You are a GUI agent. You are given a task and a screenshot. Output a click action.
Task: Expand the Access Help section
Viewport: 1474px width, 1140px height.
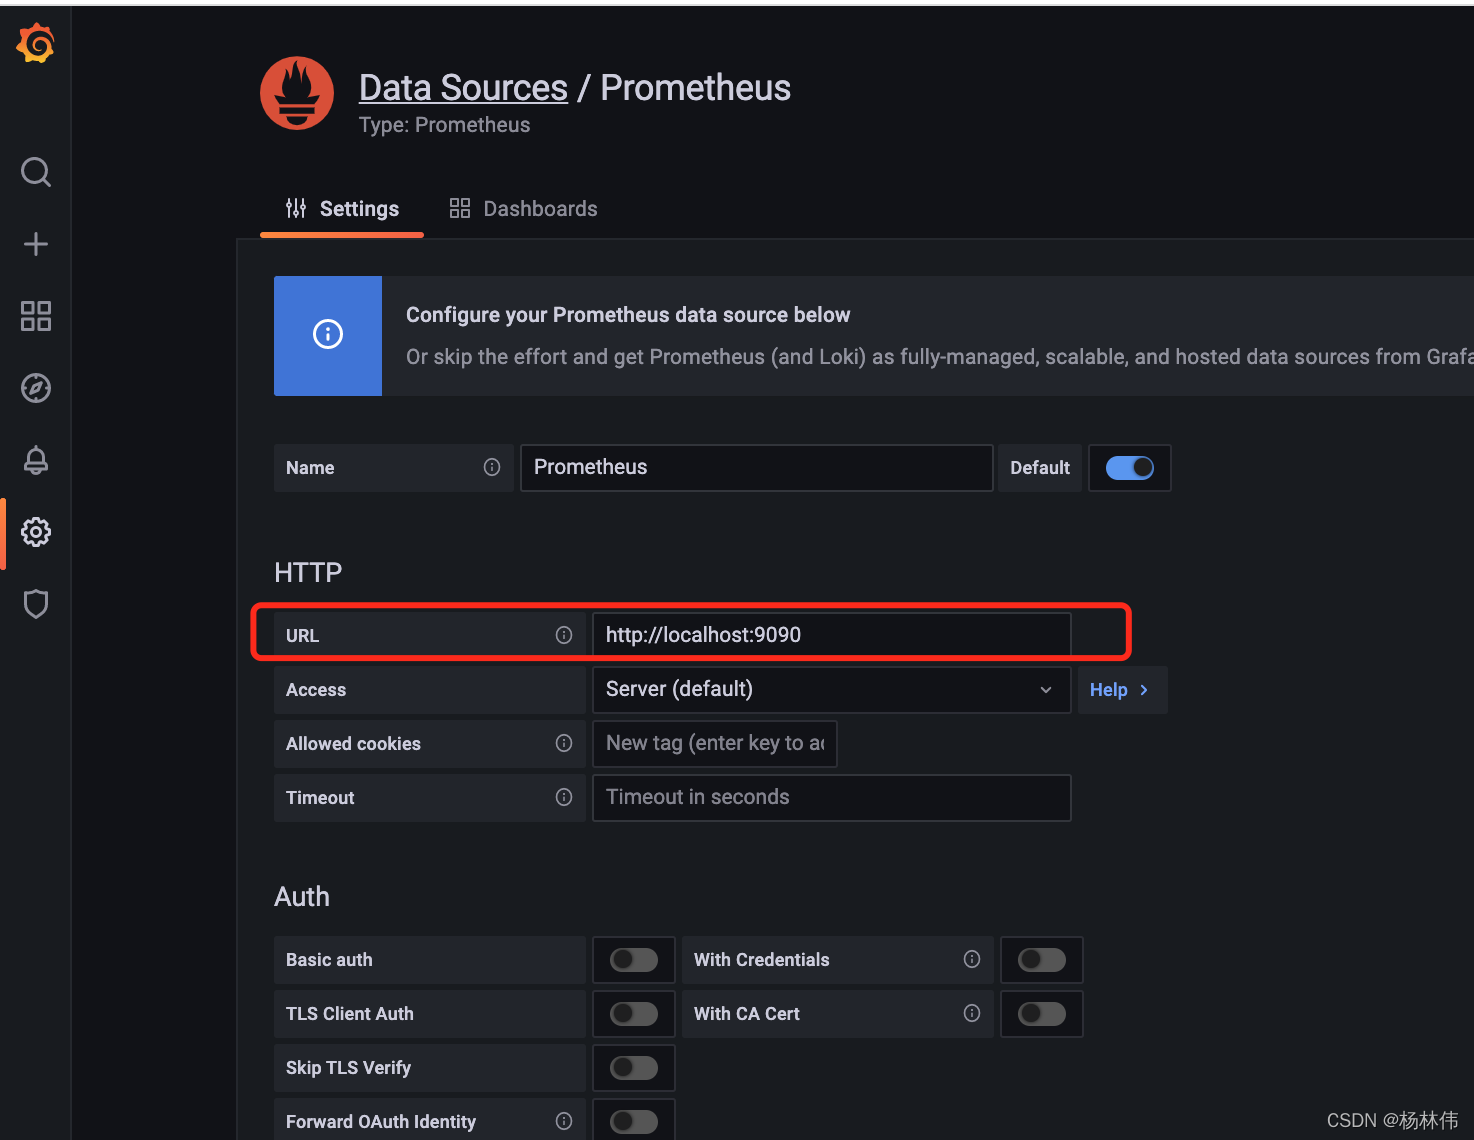[x=1120, y=690]
